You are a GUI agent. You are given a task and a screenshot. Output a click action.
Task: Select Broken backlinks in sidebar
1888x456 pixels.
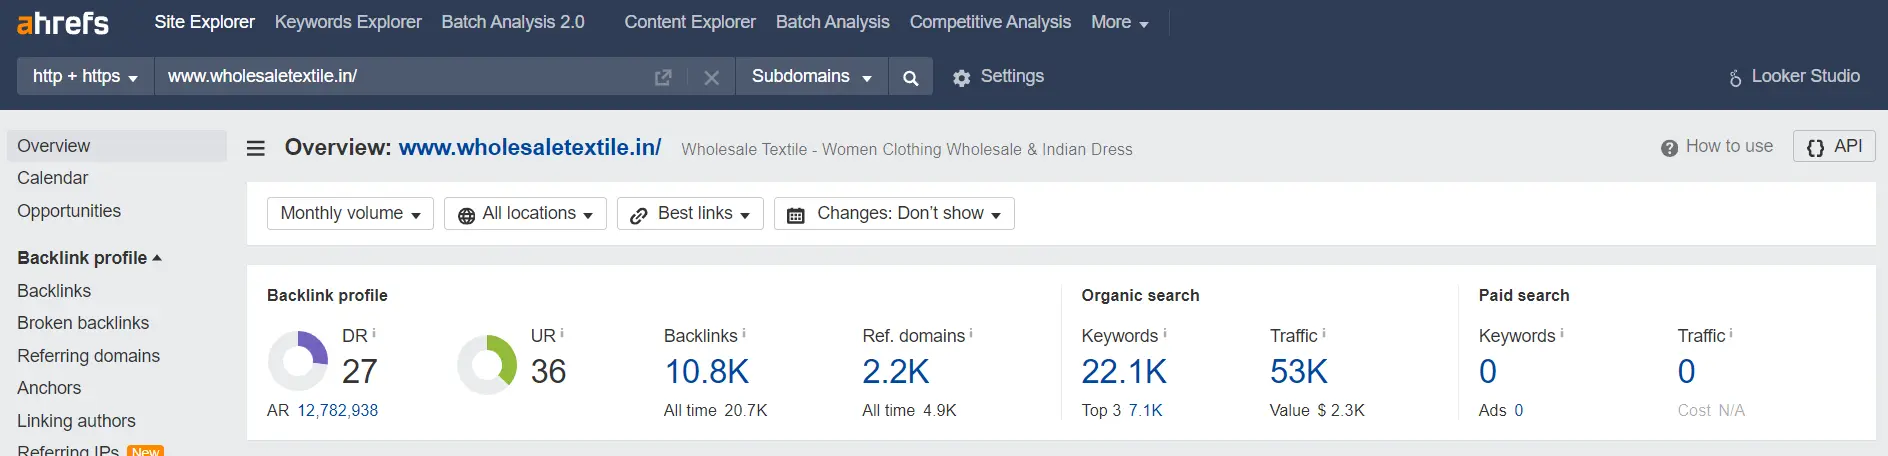[83, 323]
